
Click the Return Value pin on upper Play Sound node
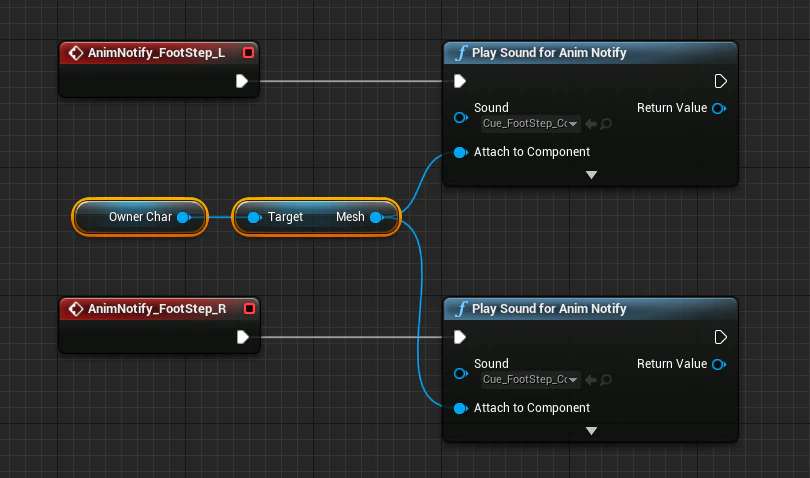[719, 109]
